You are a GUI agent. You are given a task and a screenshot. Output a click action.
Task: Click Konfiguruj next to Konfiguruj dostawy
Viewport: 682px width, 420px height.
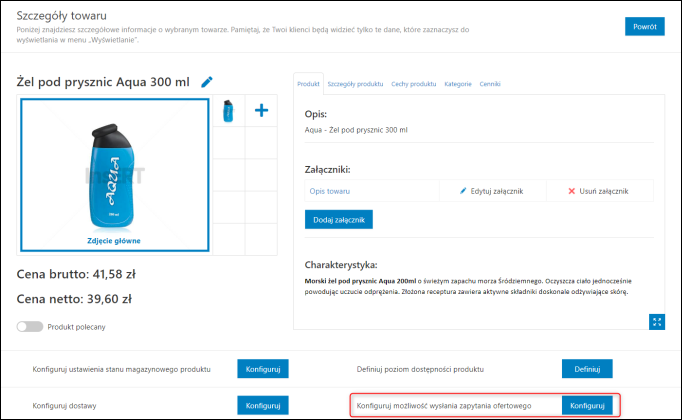tap(263, 405)
